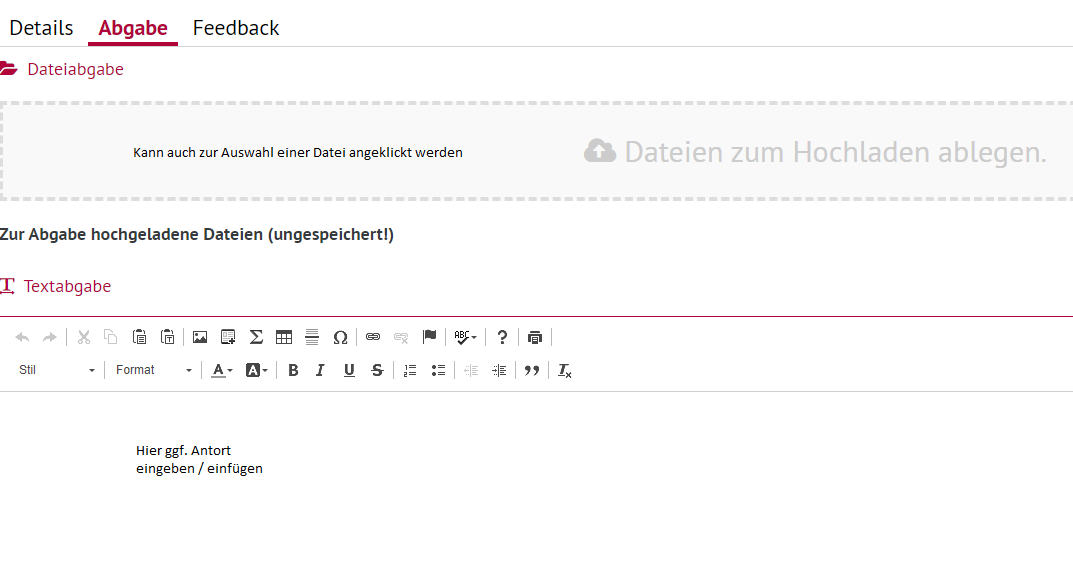Click the print icon in toolbar
This screenshot has width=1073, height=573.
[x=535, y=337]
